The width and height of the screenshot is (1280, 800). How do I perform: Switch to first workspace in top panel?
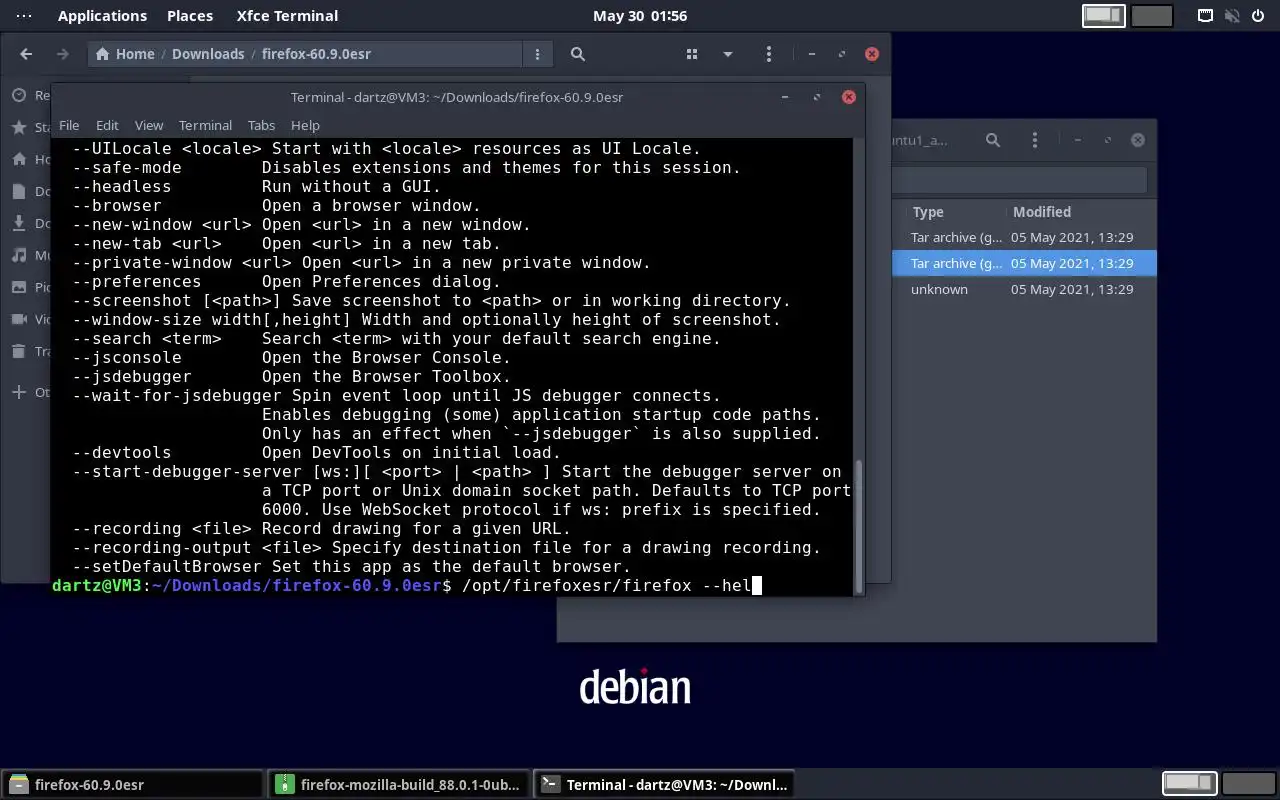1104,16
